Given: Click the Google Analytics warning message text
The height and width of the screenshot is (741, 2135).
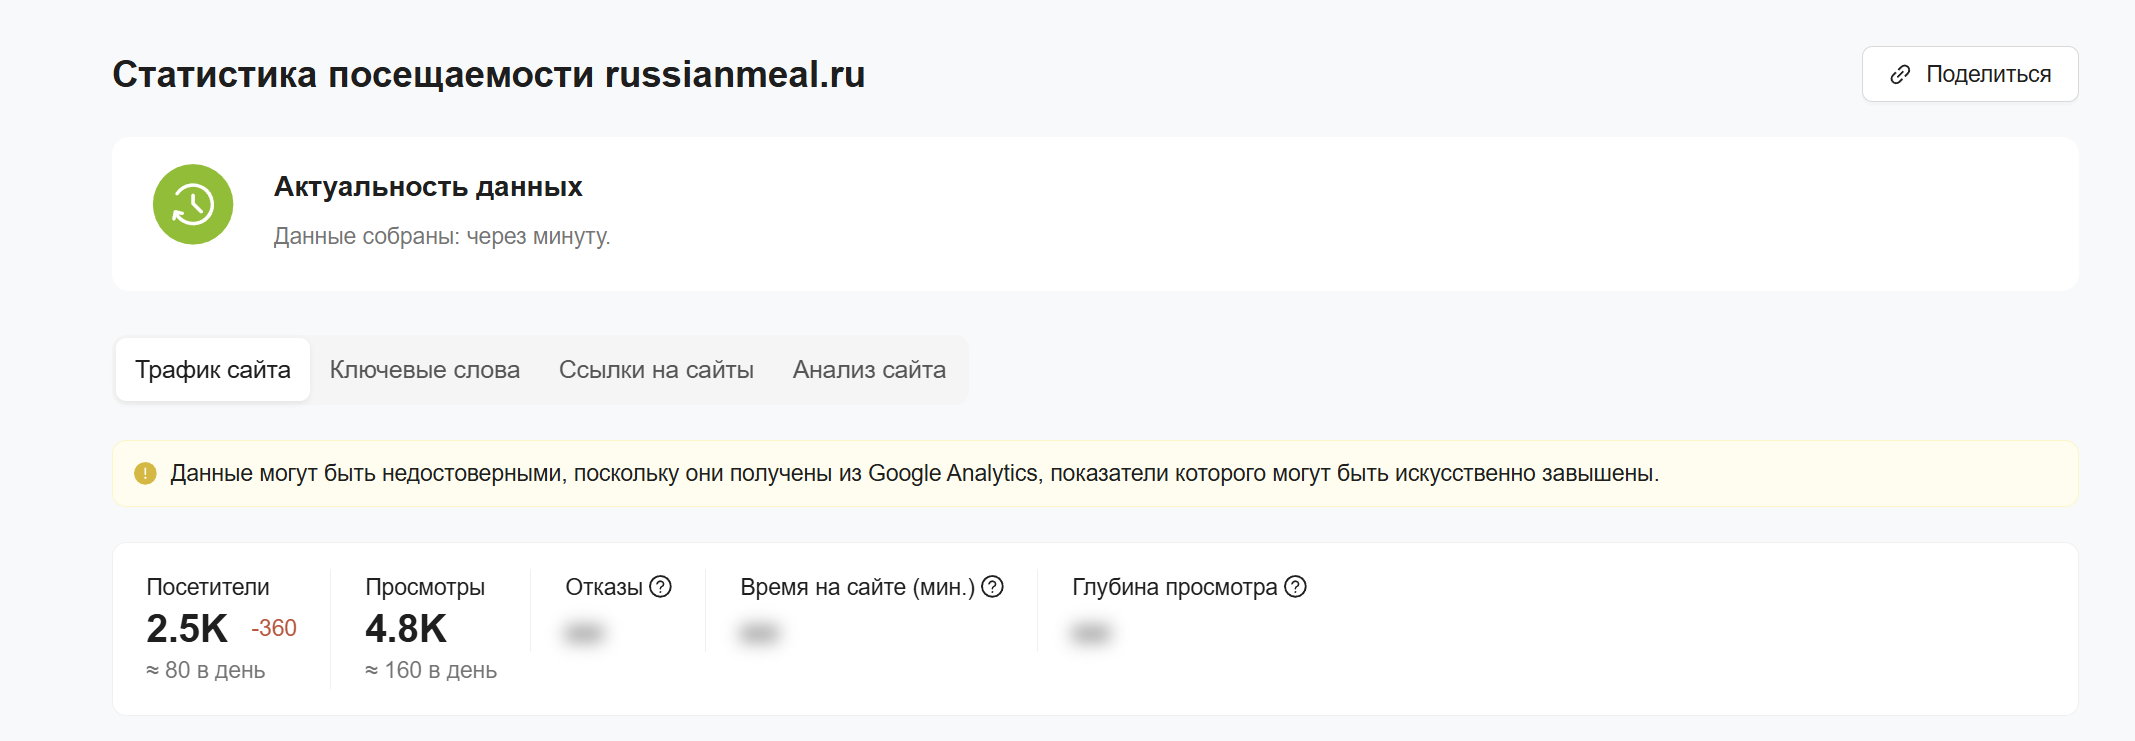Looking at the screenshot, I should 914,473.
